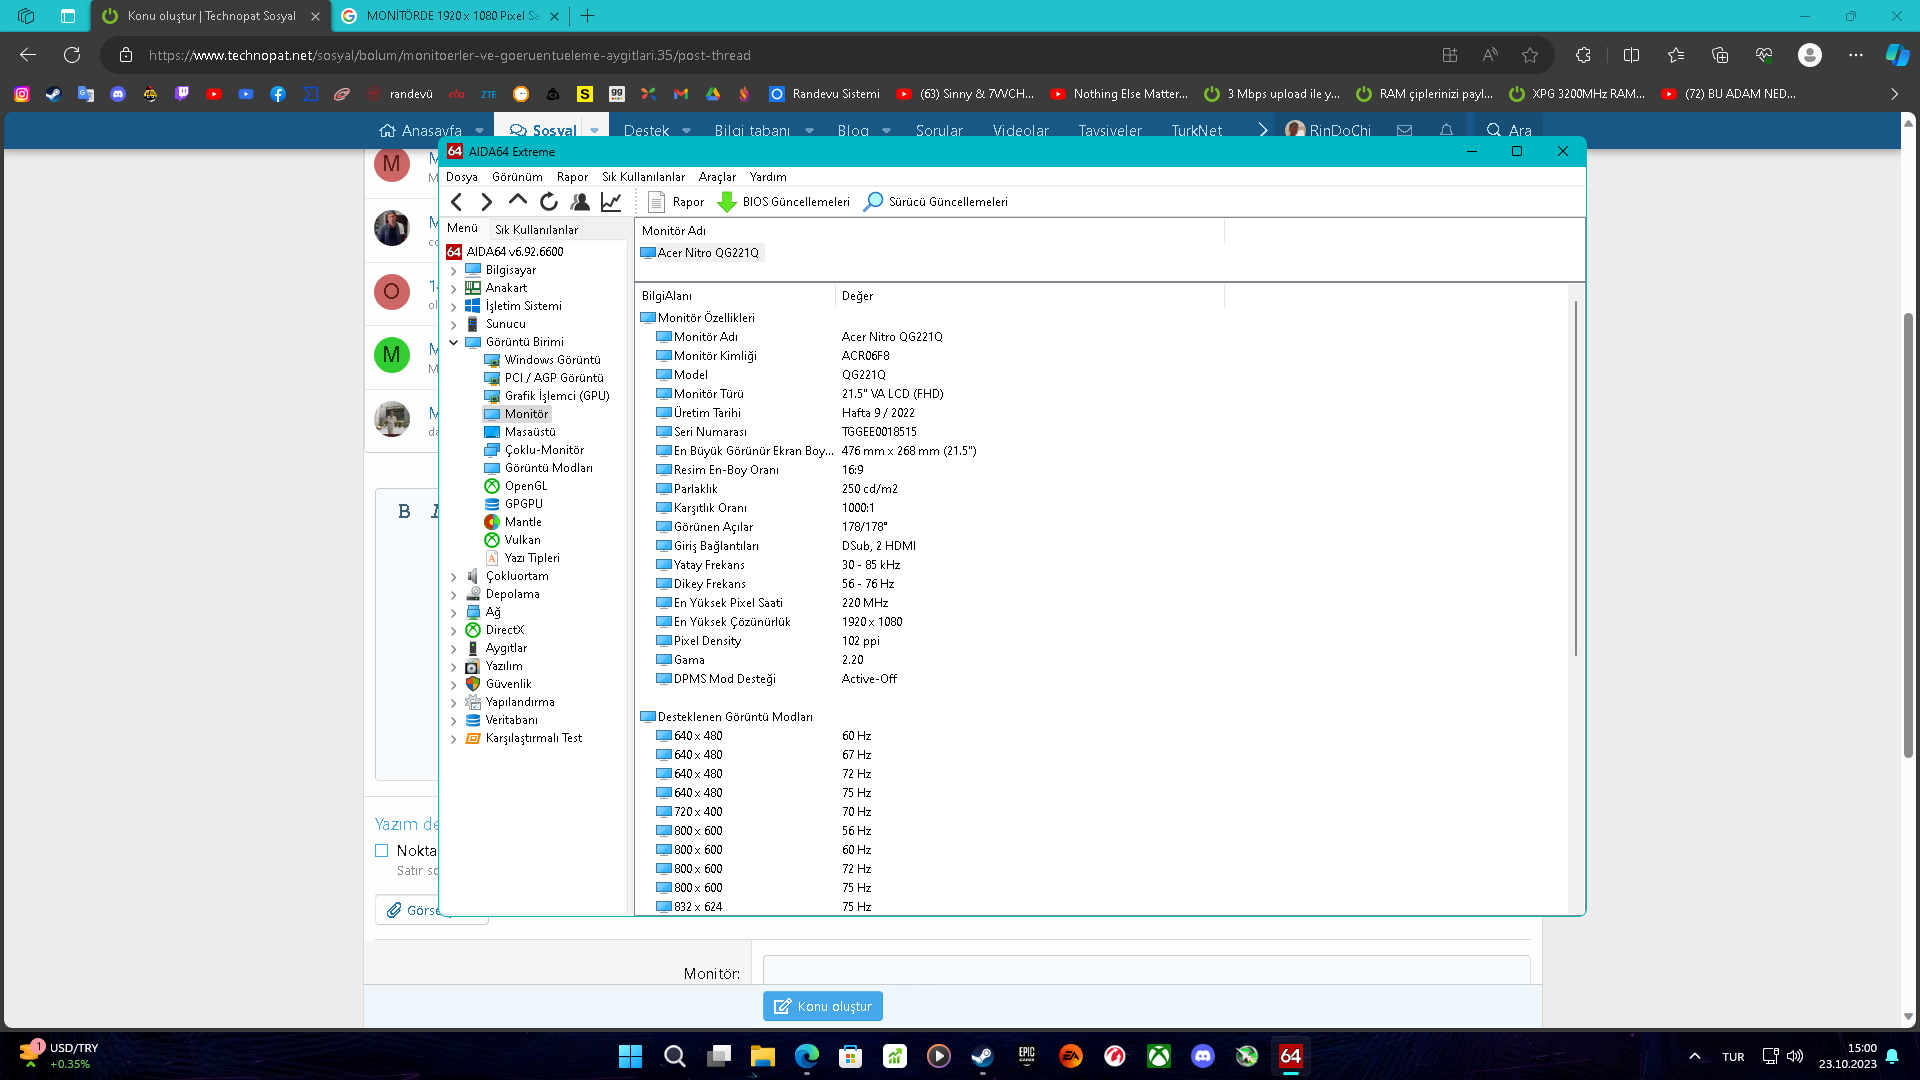Click the Konu oluştur button
Viewport: 1920px width, 1080px height.
[x=822, y=1006]
